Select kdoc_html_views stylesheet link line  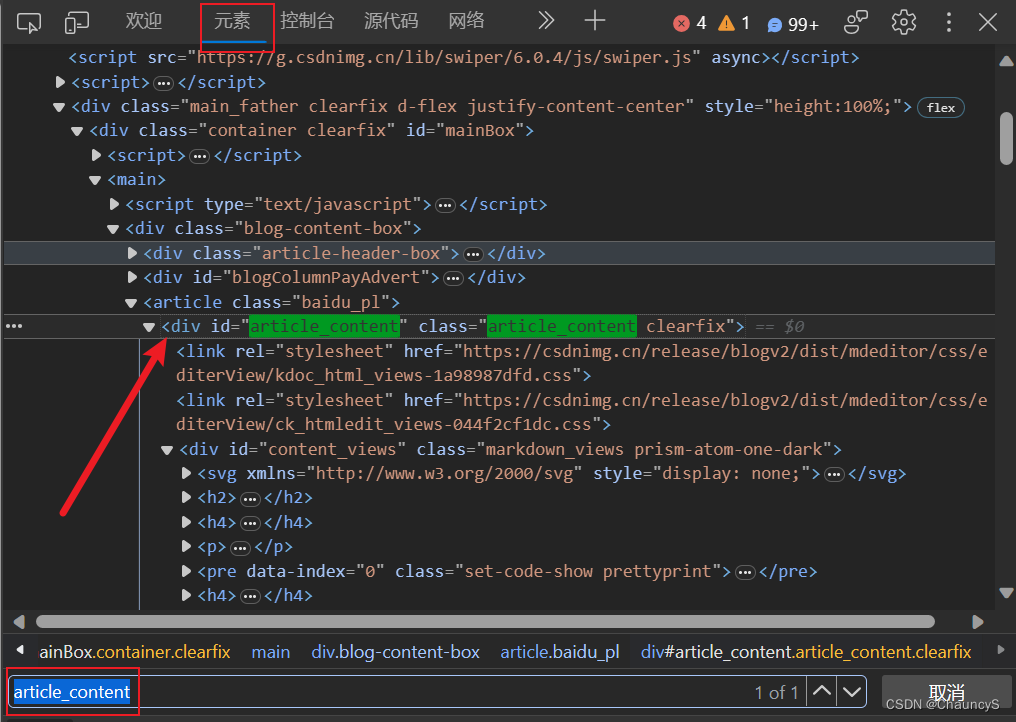tap(582, 363)
